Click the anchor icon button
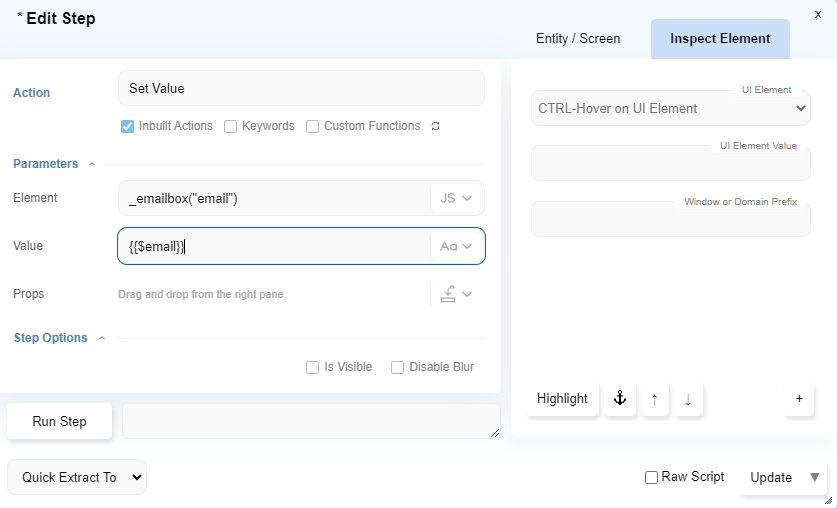Viewport: 837px width, 508px height. pos(620,398)
